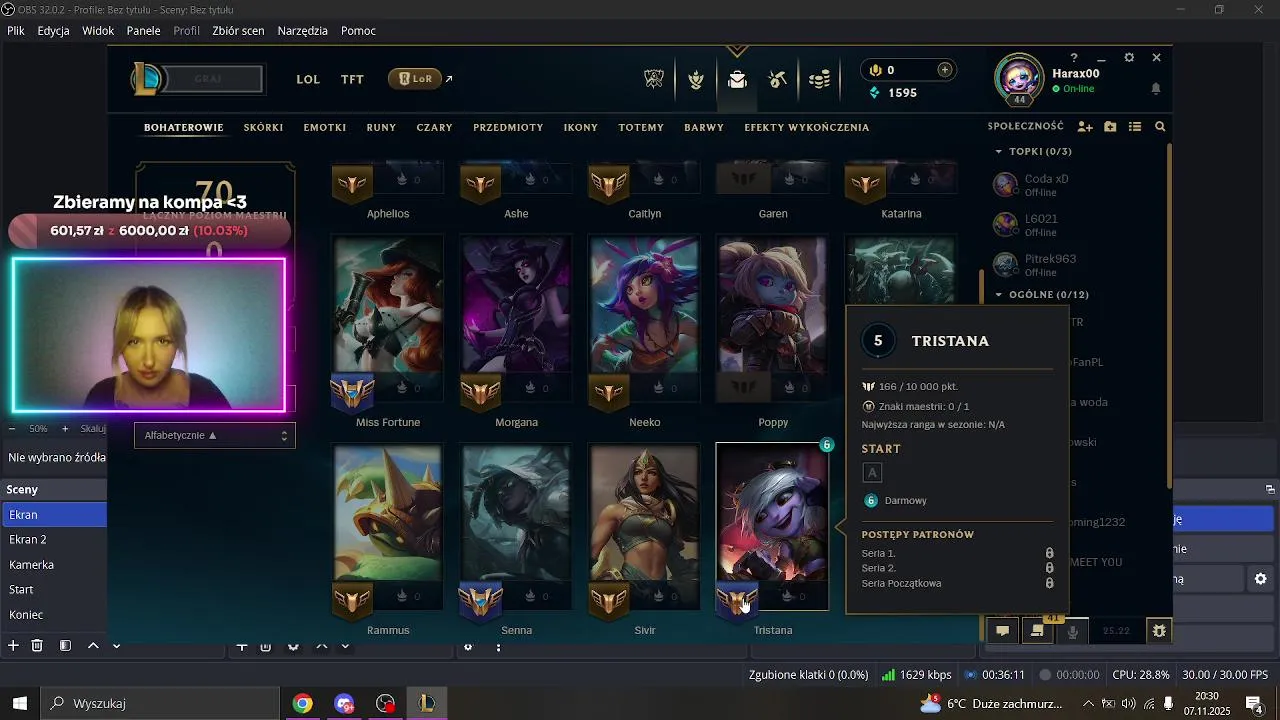
Task: Open the Alfabetycznie sort dropdown
Action: click(215, 435)
